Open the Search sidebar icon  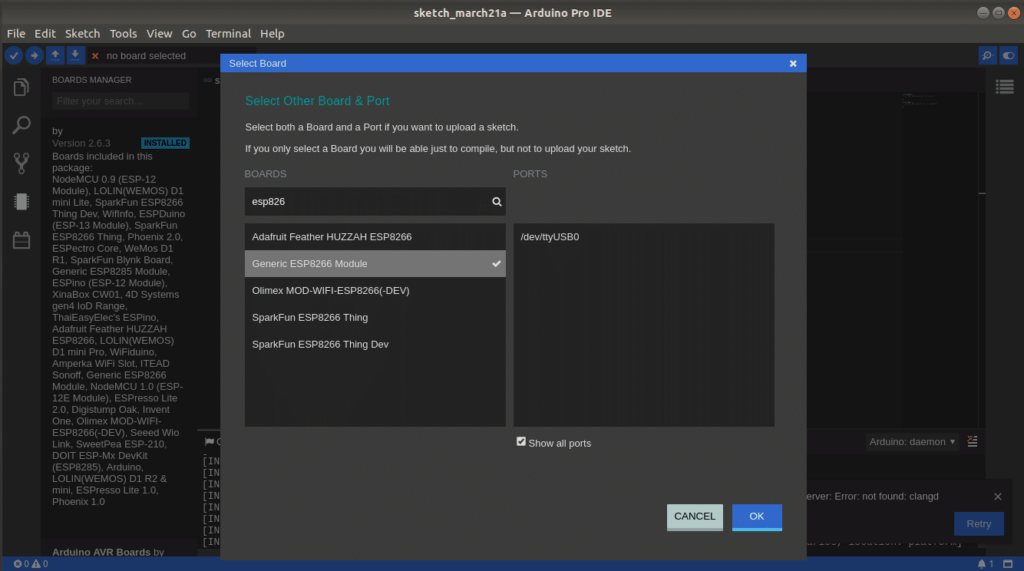tap(21, 125)
